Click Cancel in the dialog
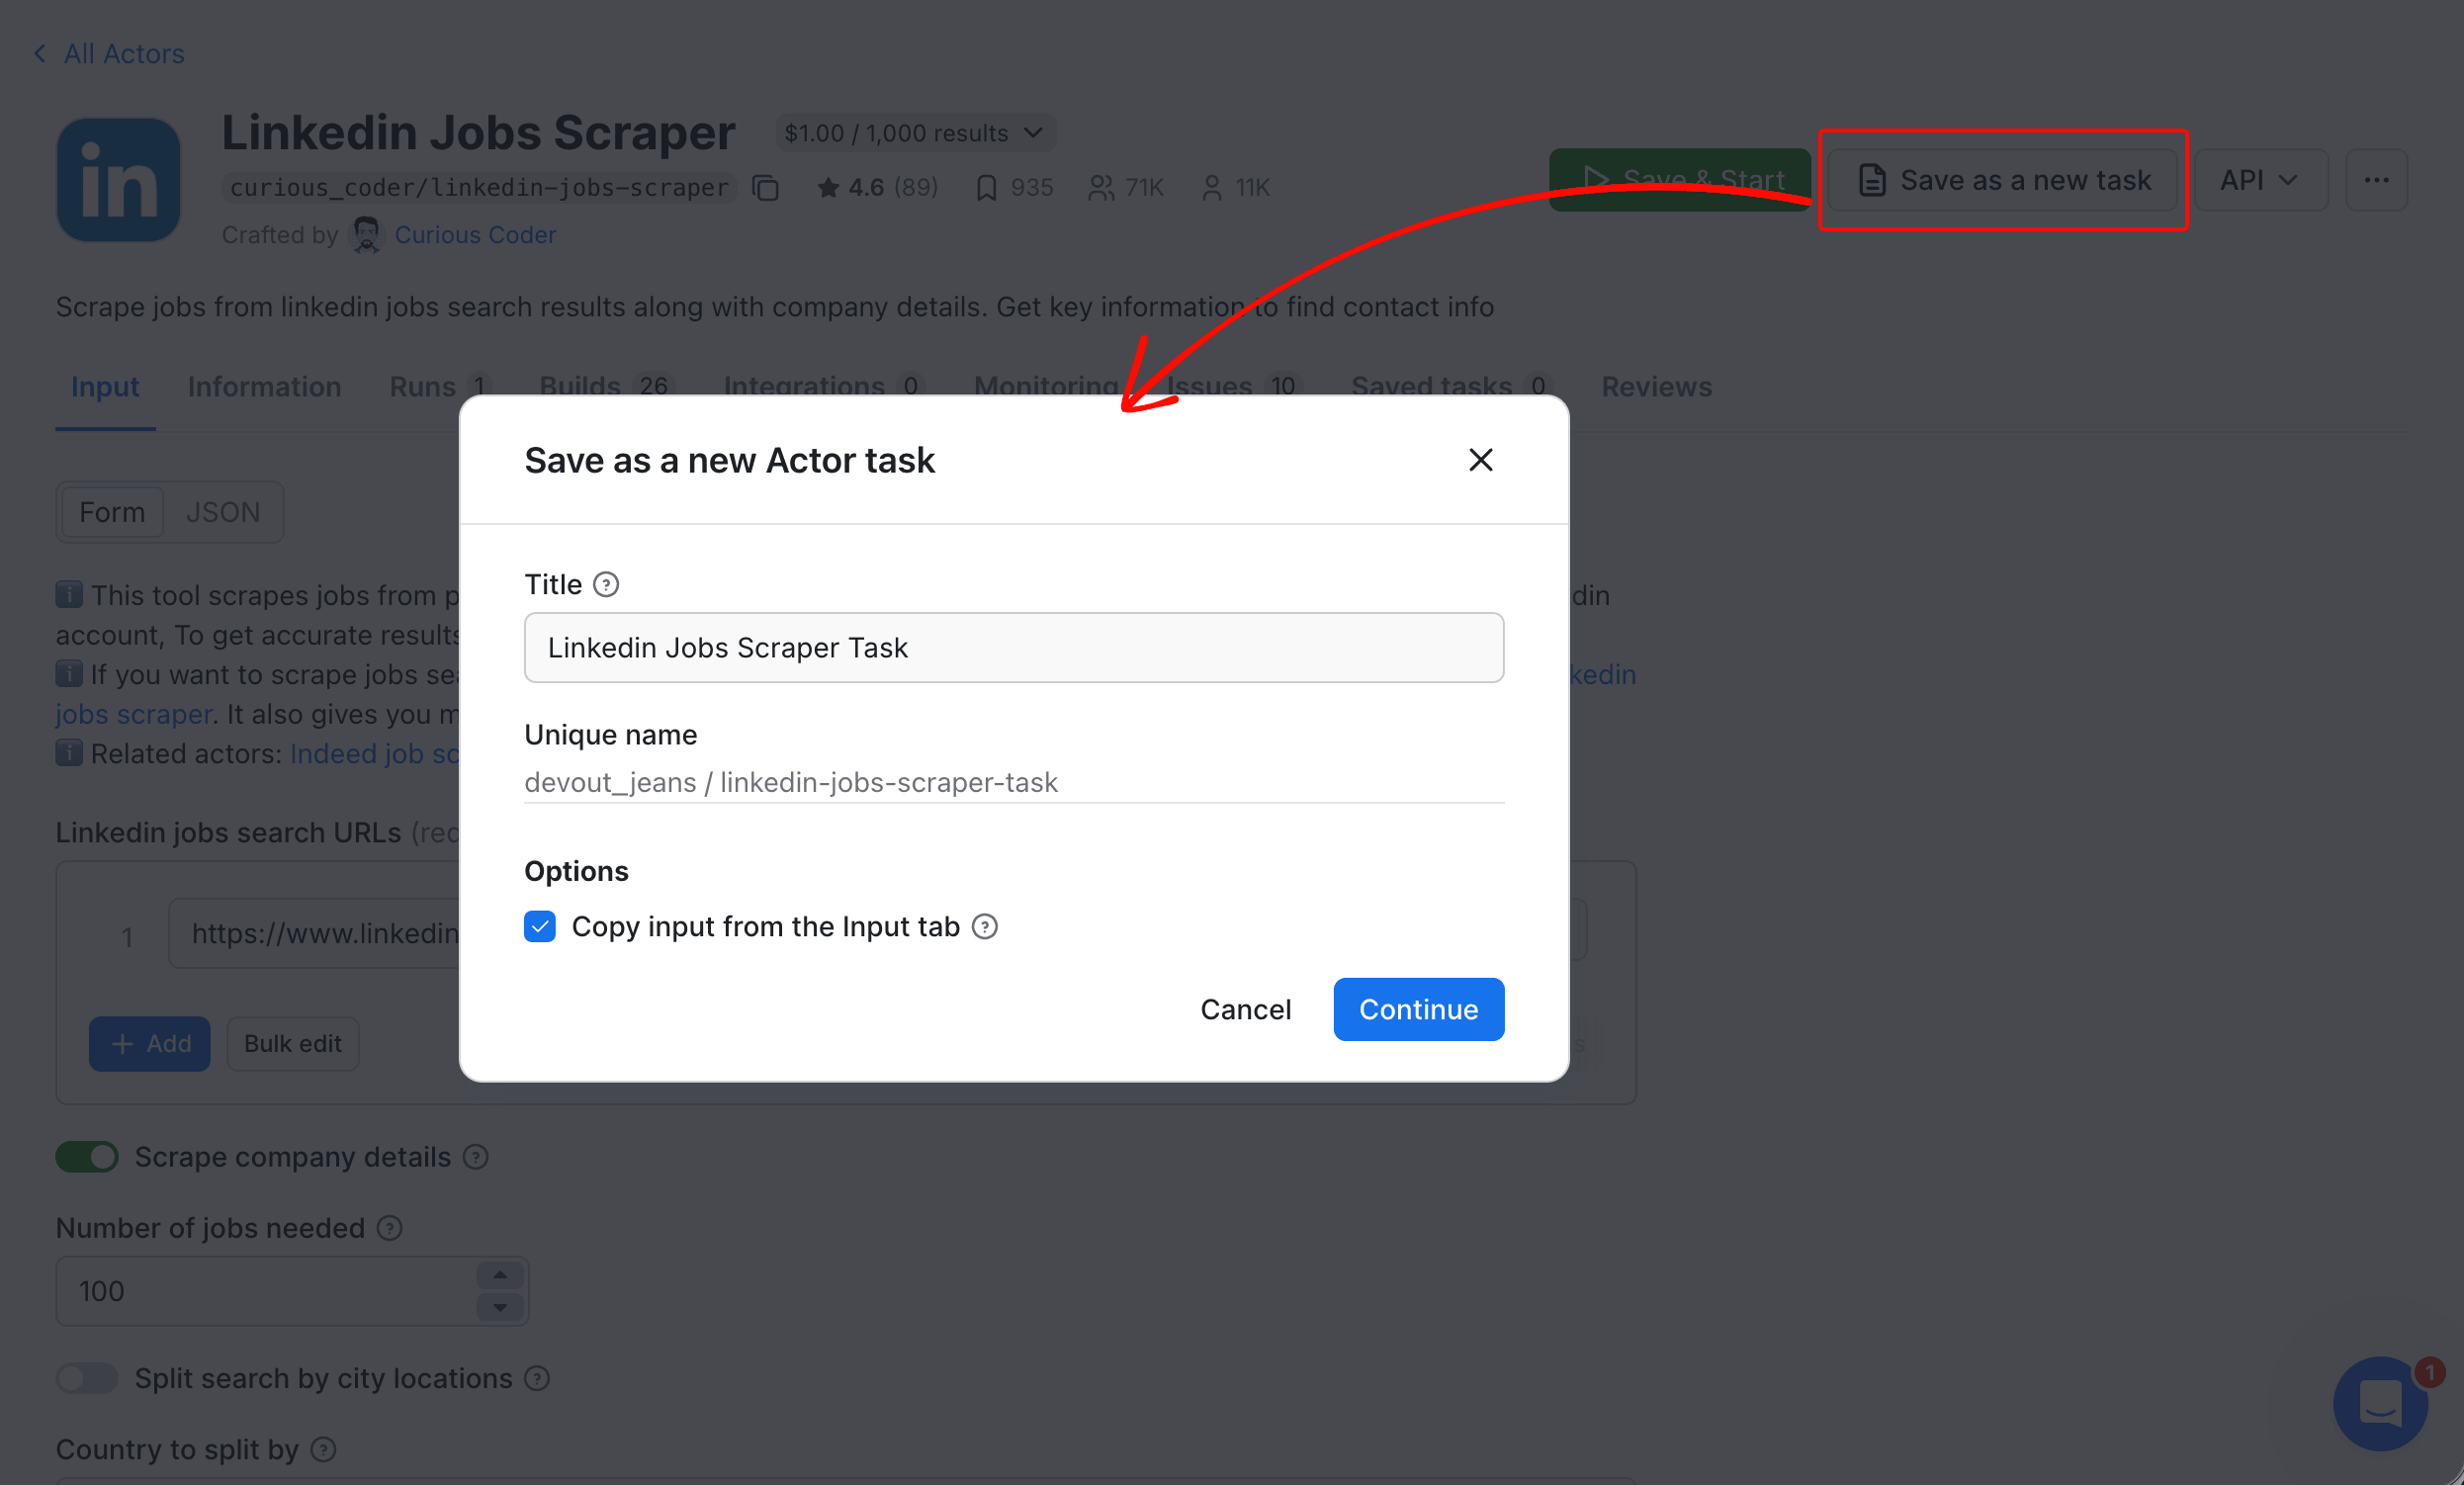This screenshot has height=1485, width=2464. 1245,1009
